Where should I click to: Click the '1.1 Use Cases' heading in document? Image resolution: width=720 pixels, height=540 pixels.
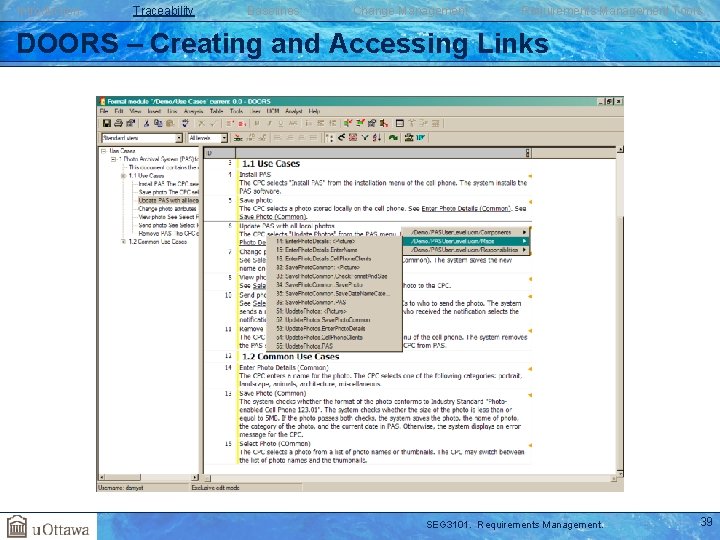(271, 164)
